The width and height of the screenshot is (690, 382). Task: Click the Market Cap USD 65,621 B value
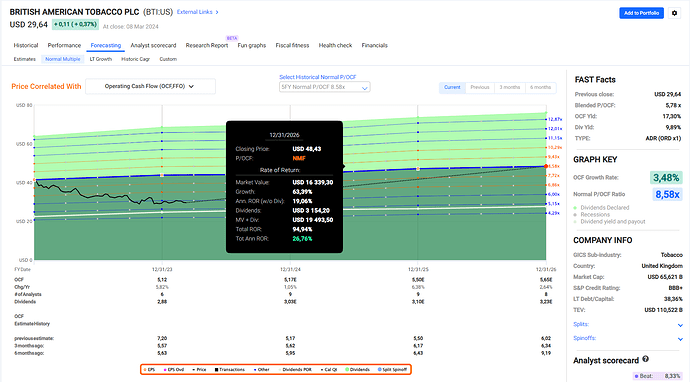pos(665,277)
